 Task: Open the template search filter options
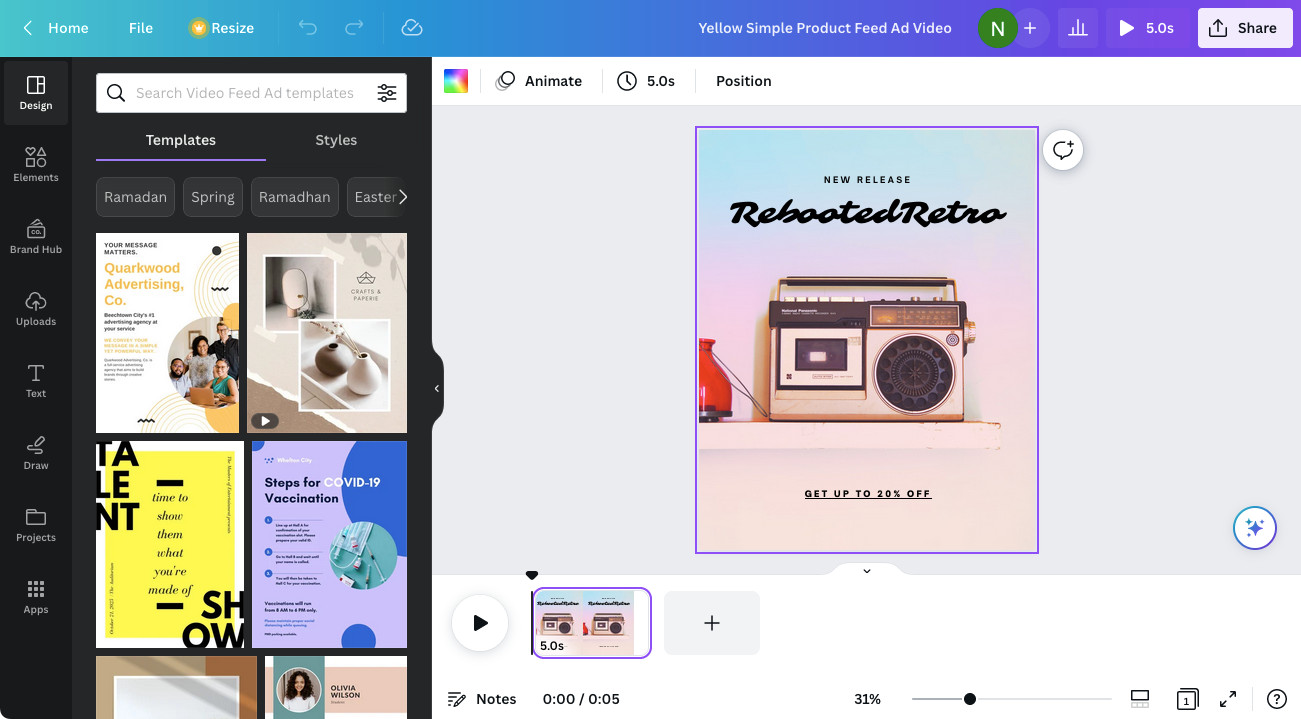coord(386,93)
